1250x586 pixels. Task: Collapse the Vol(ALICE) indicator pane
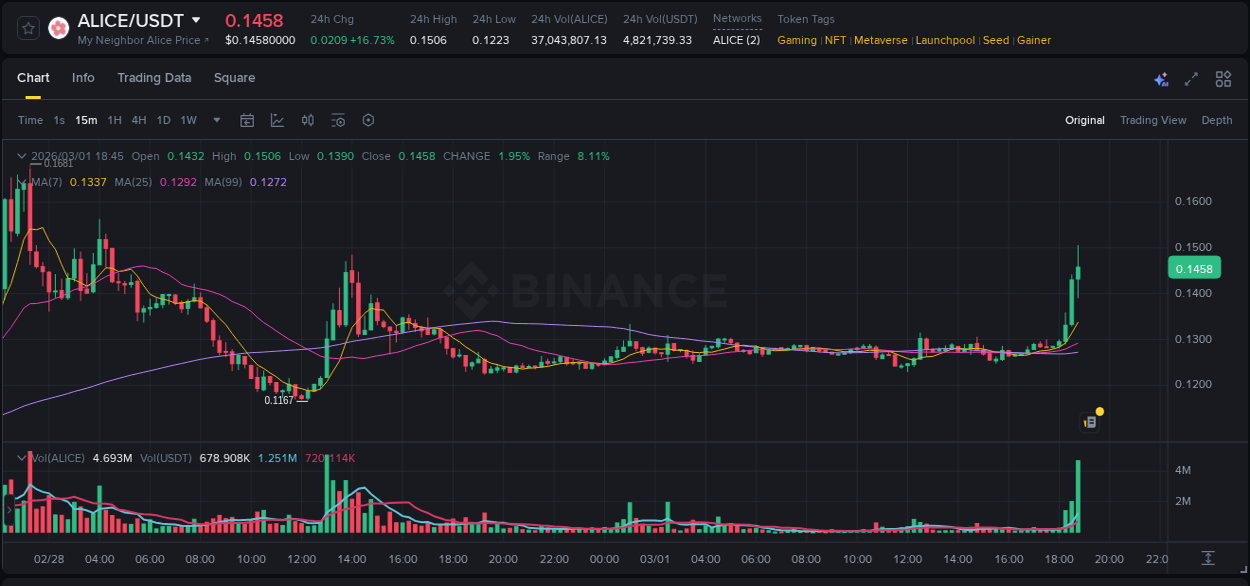coord(22,457)
